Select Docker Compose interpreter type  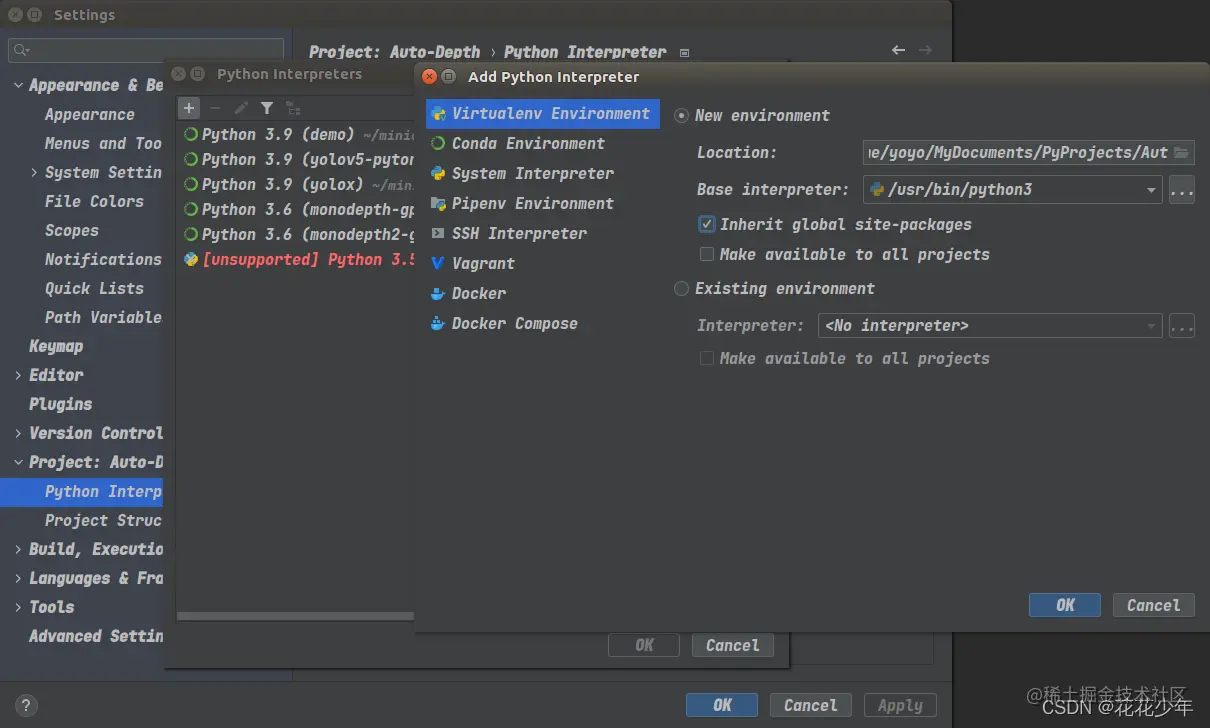542,323
